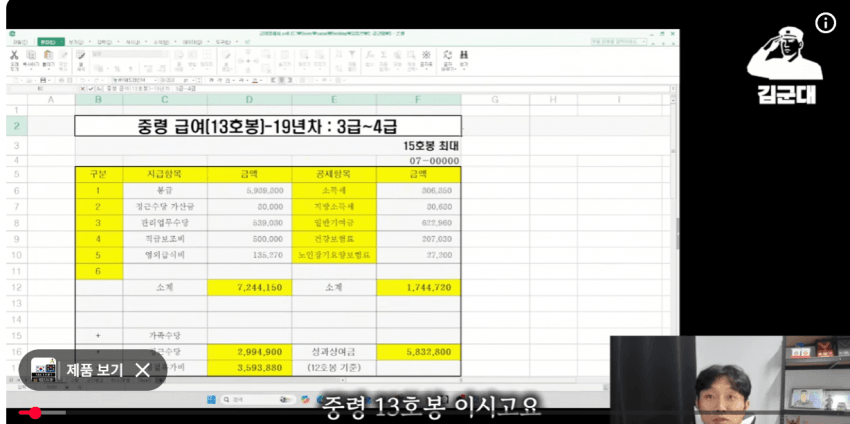Click the formula bar input field
This screenshot has width=850, height=424.
pyautogui.click(x=385, y=88)
